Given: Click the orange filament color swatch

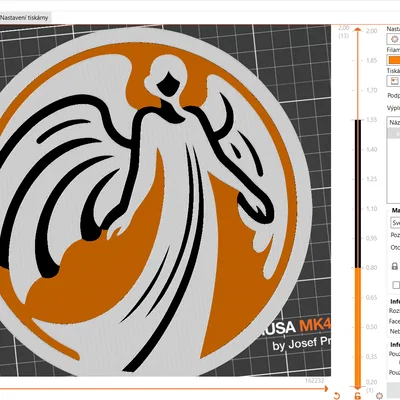Looking at the screenshot, I should [394, 60].
